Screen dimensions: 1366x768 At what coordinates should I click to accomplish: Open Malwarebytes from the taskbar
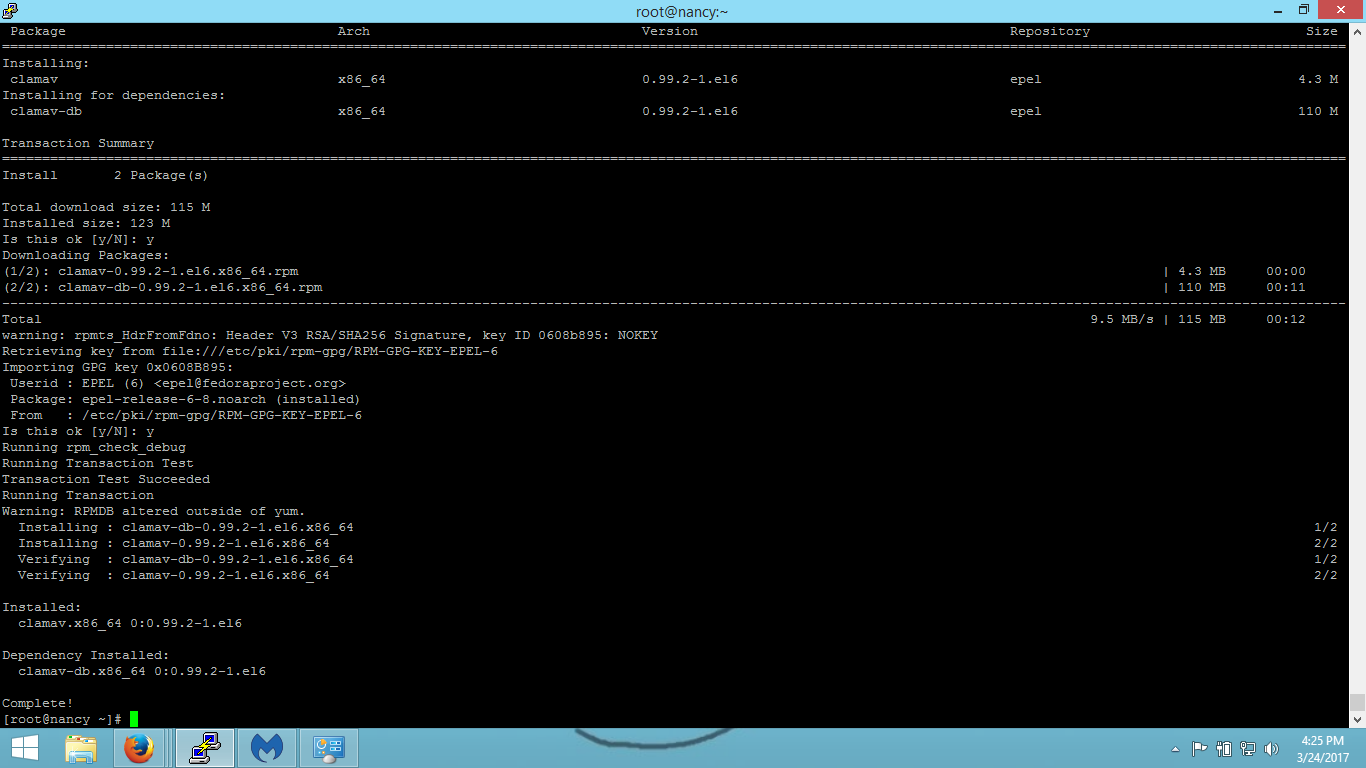coord(266,748)
